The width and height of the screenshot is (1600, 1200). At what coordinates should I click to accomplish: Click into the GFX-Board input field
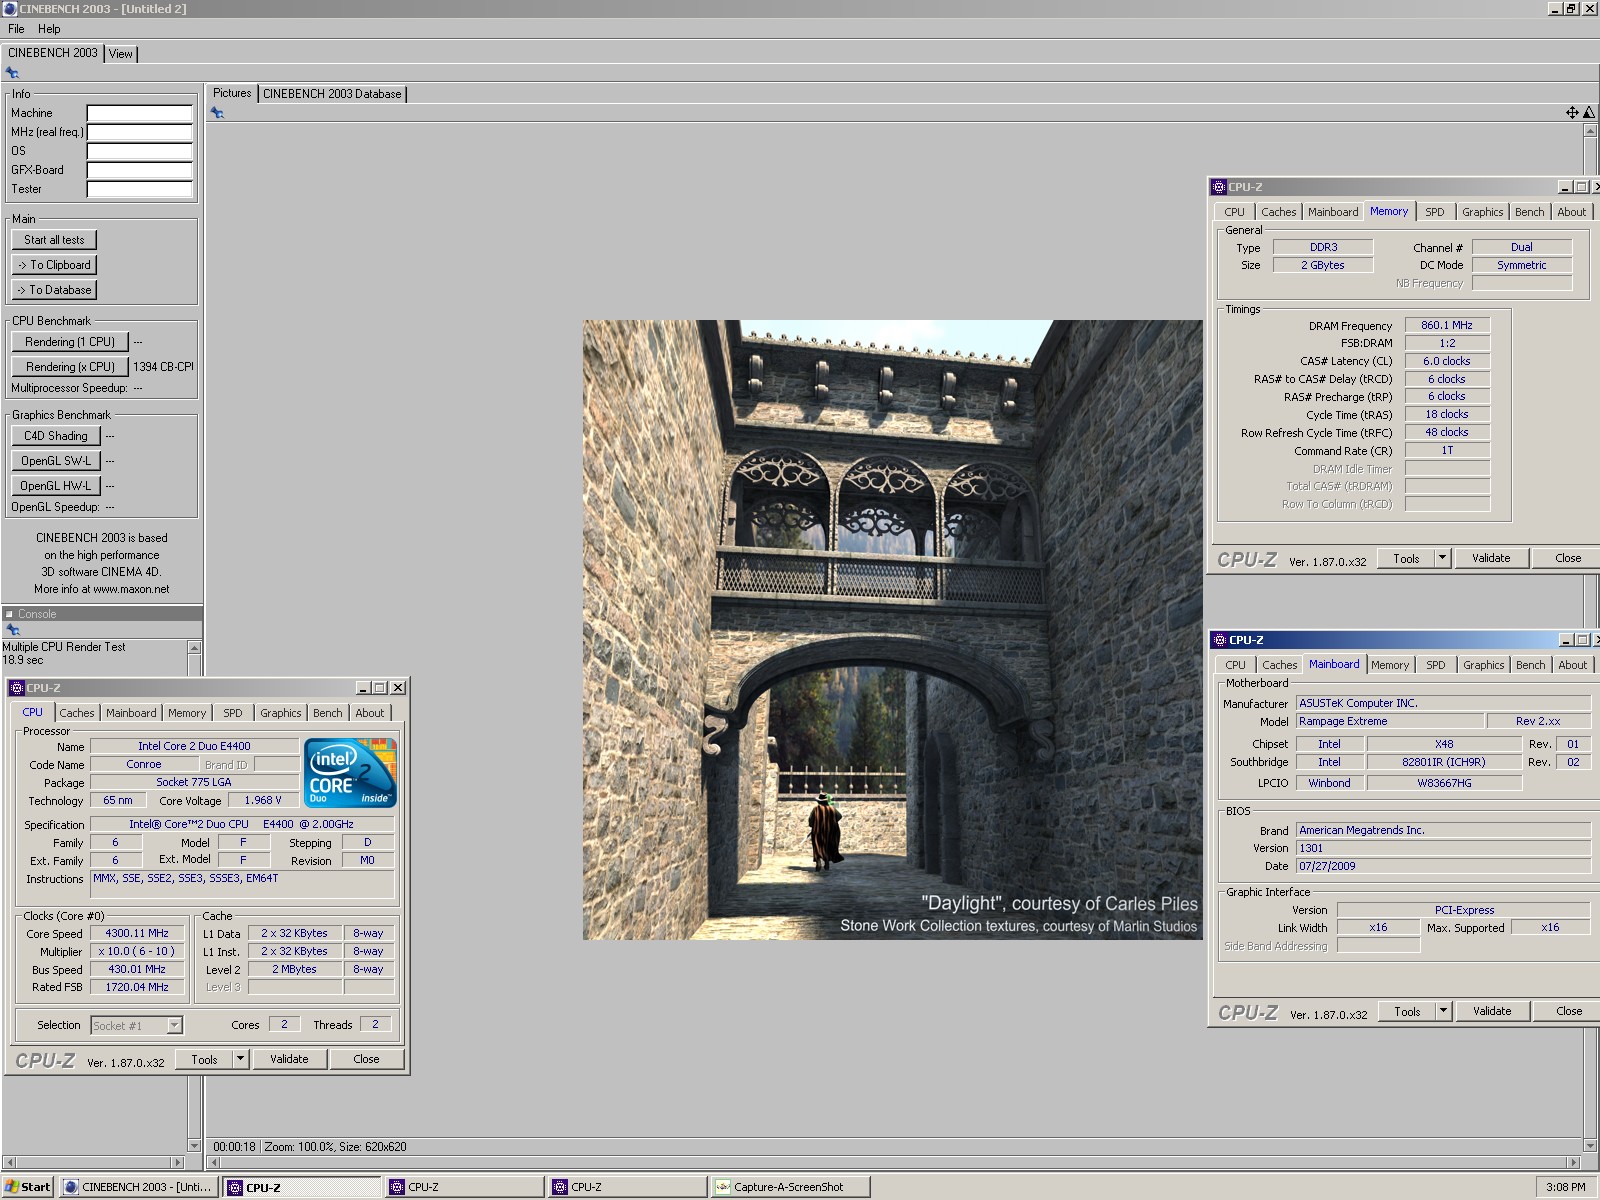(x=140, y=170)
